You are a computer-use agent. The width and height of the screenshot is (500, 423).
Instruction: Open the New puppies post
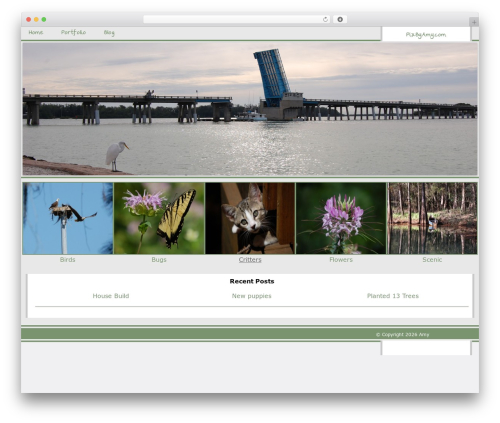pyautogui.click(x=252, y=296)
